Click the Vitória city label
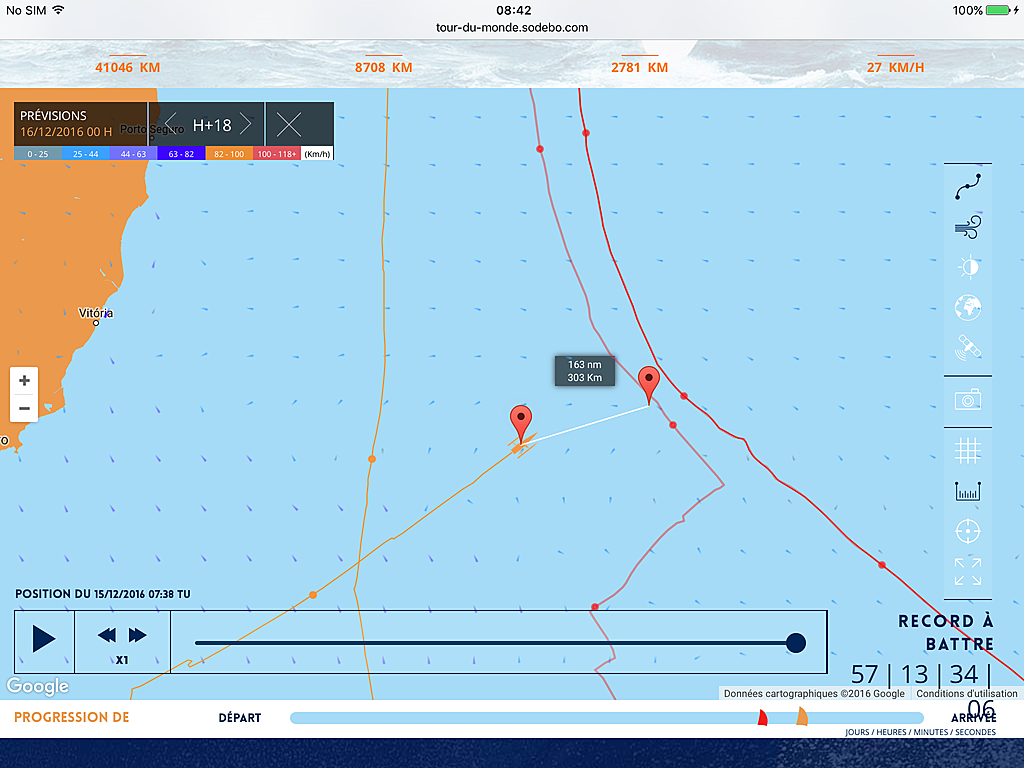Screen dimensions: 1024x768 (x=95, y=313)
